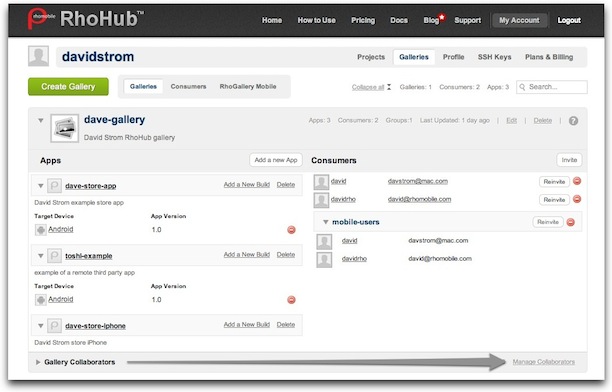Open the RhoGallery Mobile sub-tab
612x392 pixels.
coord(248,86)
